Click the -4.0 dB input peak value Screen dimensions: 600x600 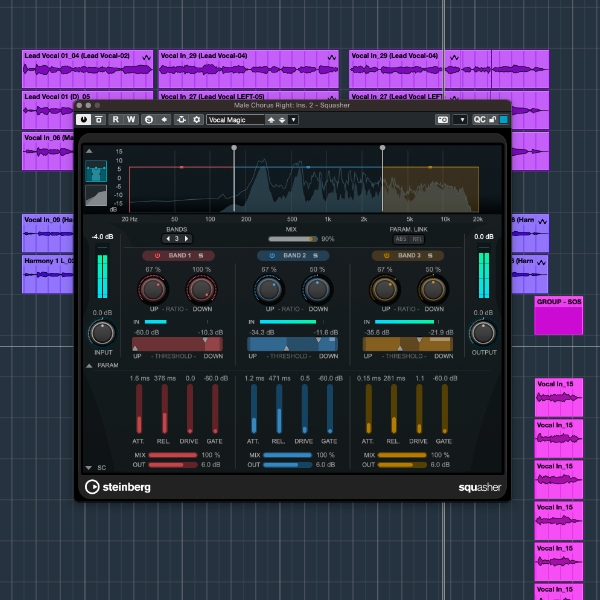[103, 237]
